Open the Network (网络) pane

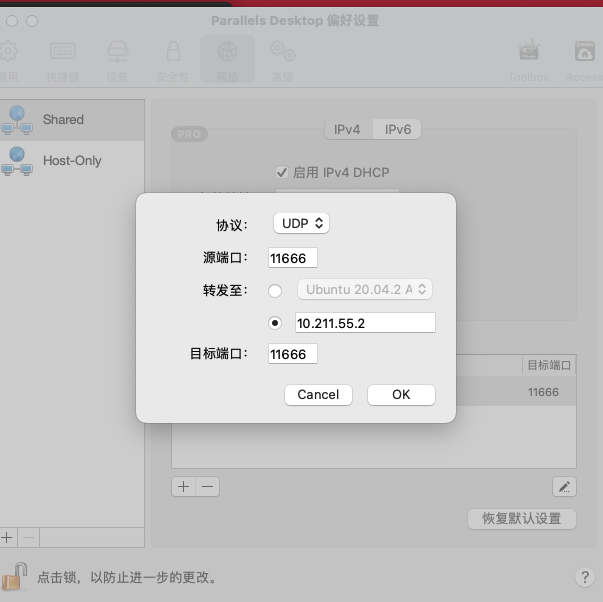click(x=227, y=59)
